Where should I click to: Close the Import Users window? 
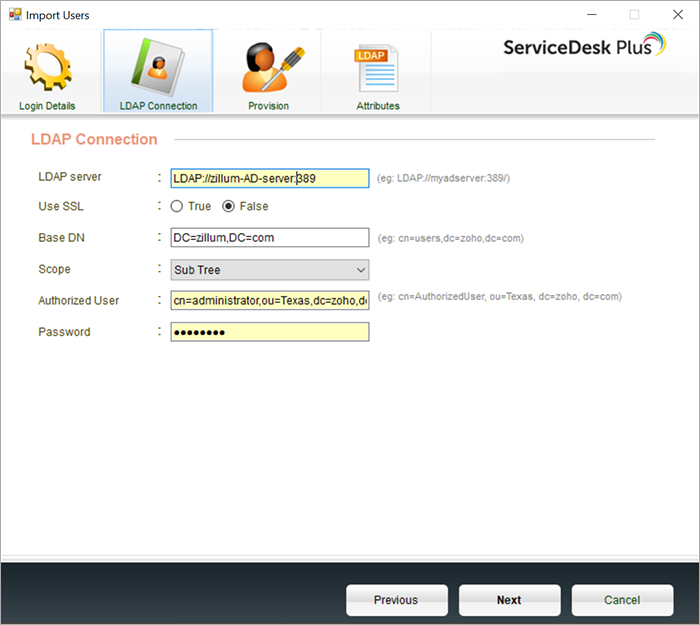[x=678, y=15]
